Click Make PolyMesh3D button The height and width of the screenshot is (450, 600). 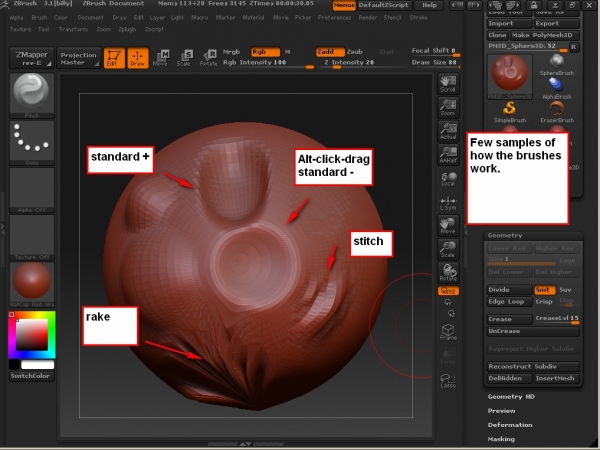[545, 35]
